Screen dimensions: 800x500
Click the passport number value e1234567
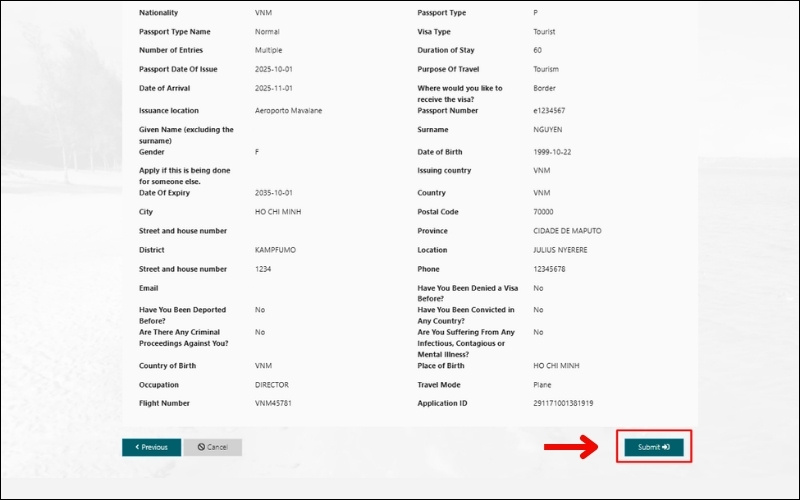click(549, 111)
